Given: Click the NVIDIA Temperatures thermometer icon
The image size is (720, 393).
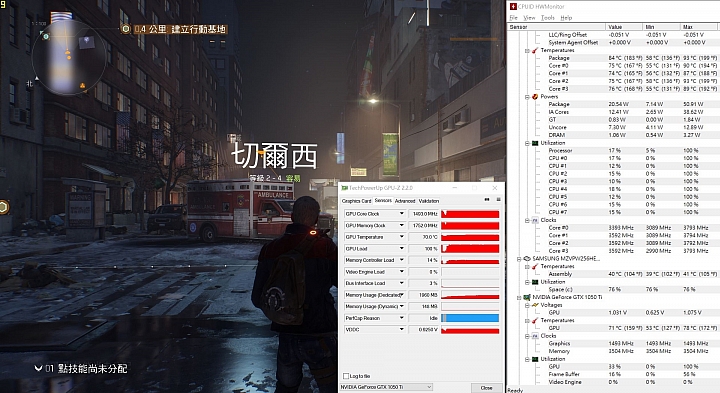Looking at the screenshot, I should click(535, 320).
